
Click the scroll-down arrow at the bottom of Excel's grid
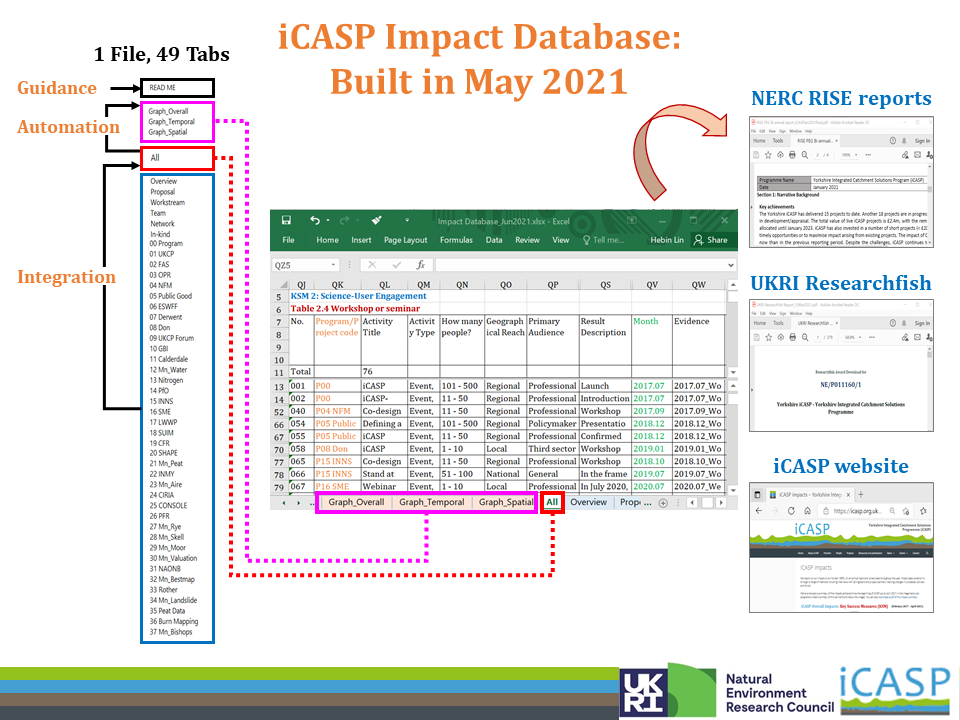tap(733, 490)
